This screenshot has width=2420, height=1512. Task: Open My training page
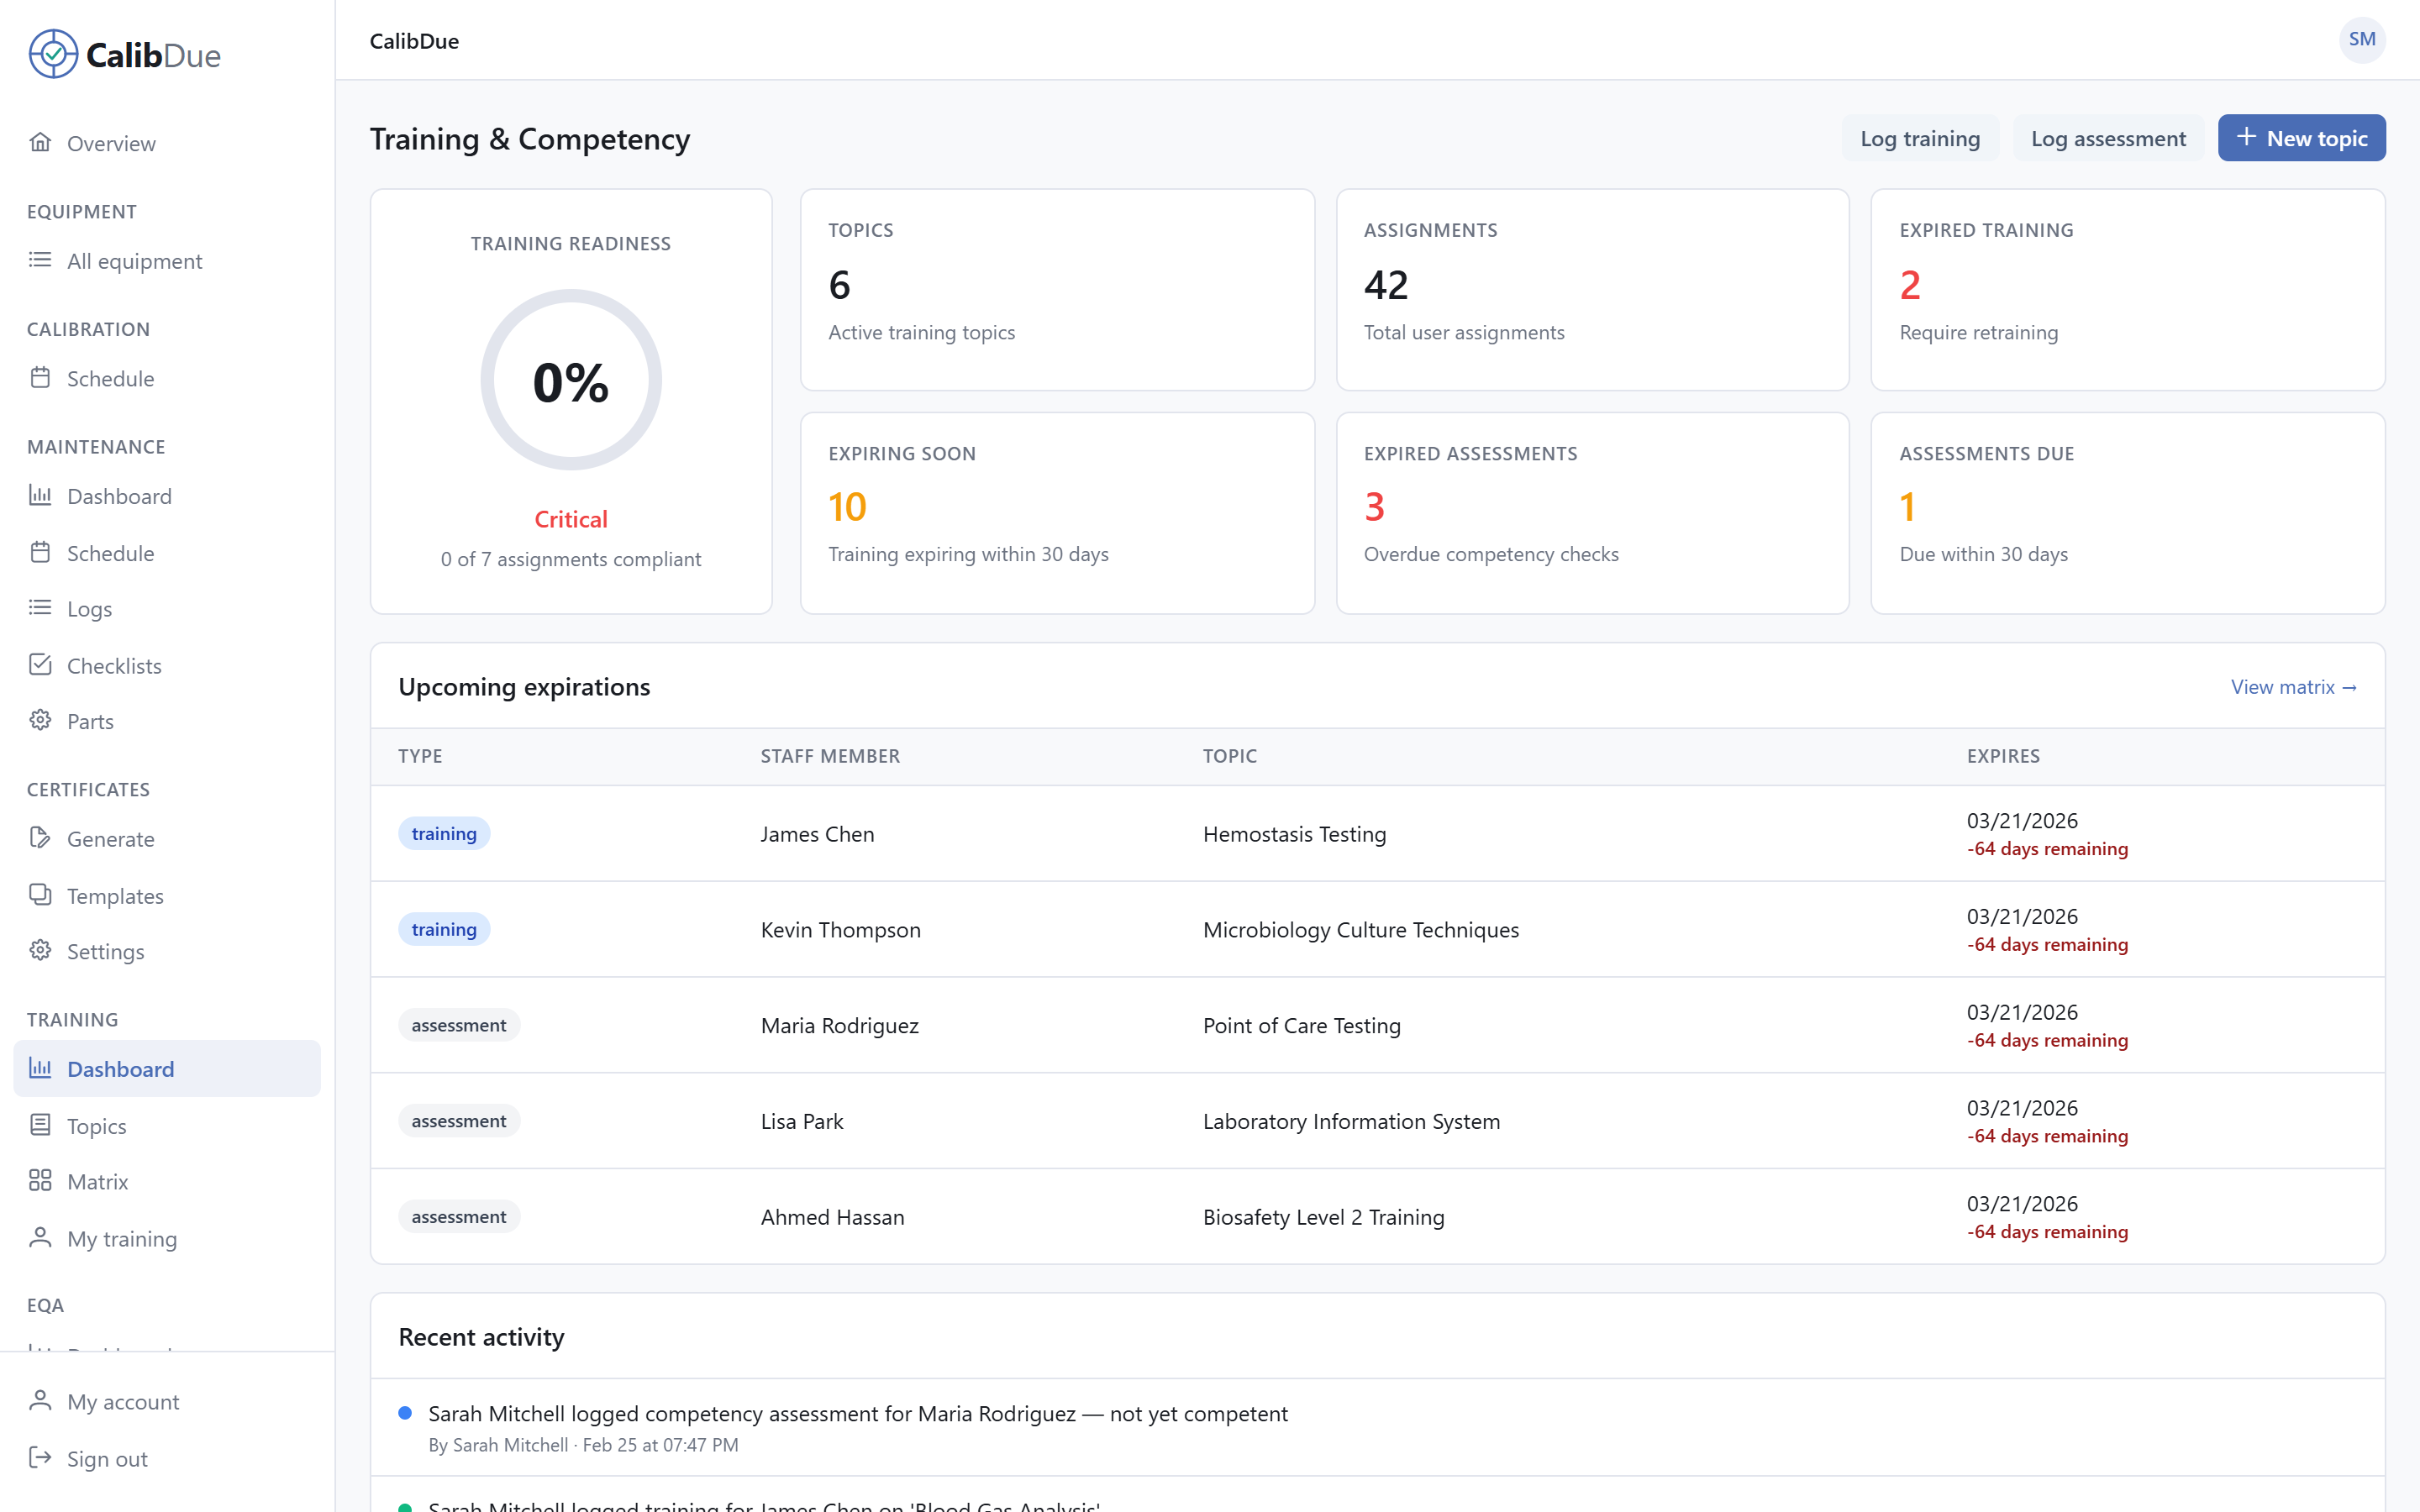[167, 1239]
